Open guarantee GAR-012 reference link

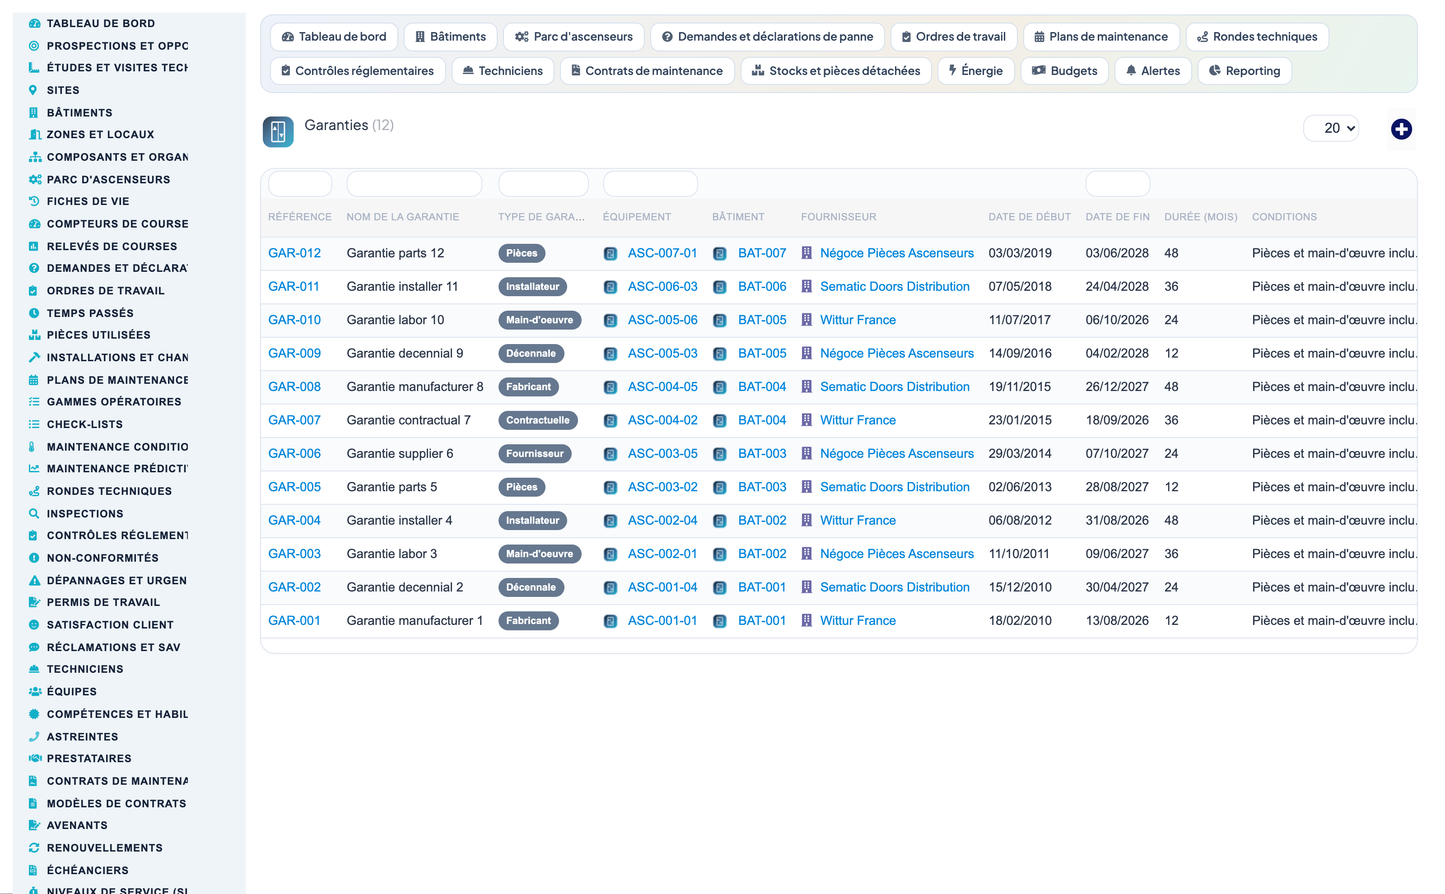coord(295,253)
